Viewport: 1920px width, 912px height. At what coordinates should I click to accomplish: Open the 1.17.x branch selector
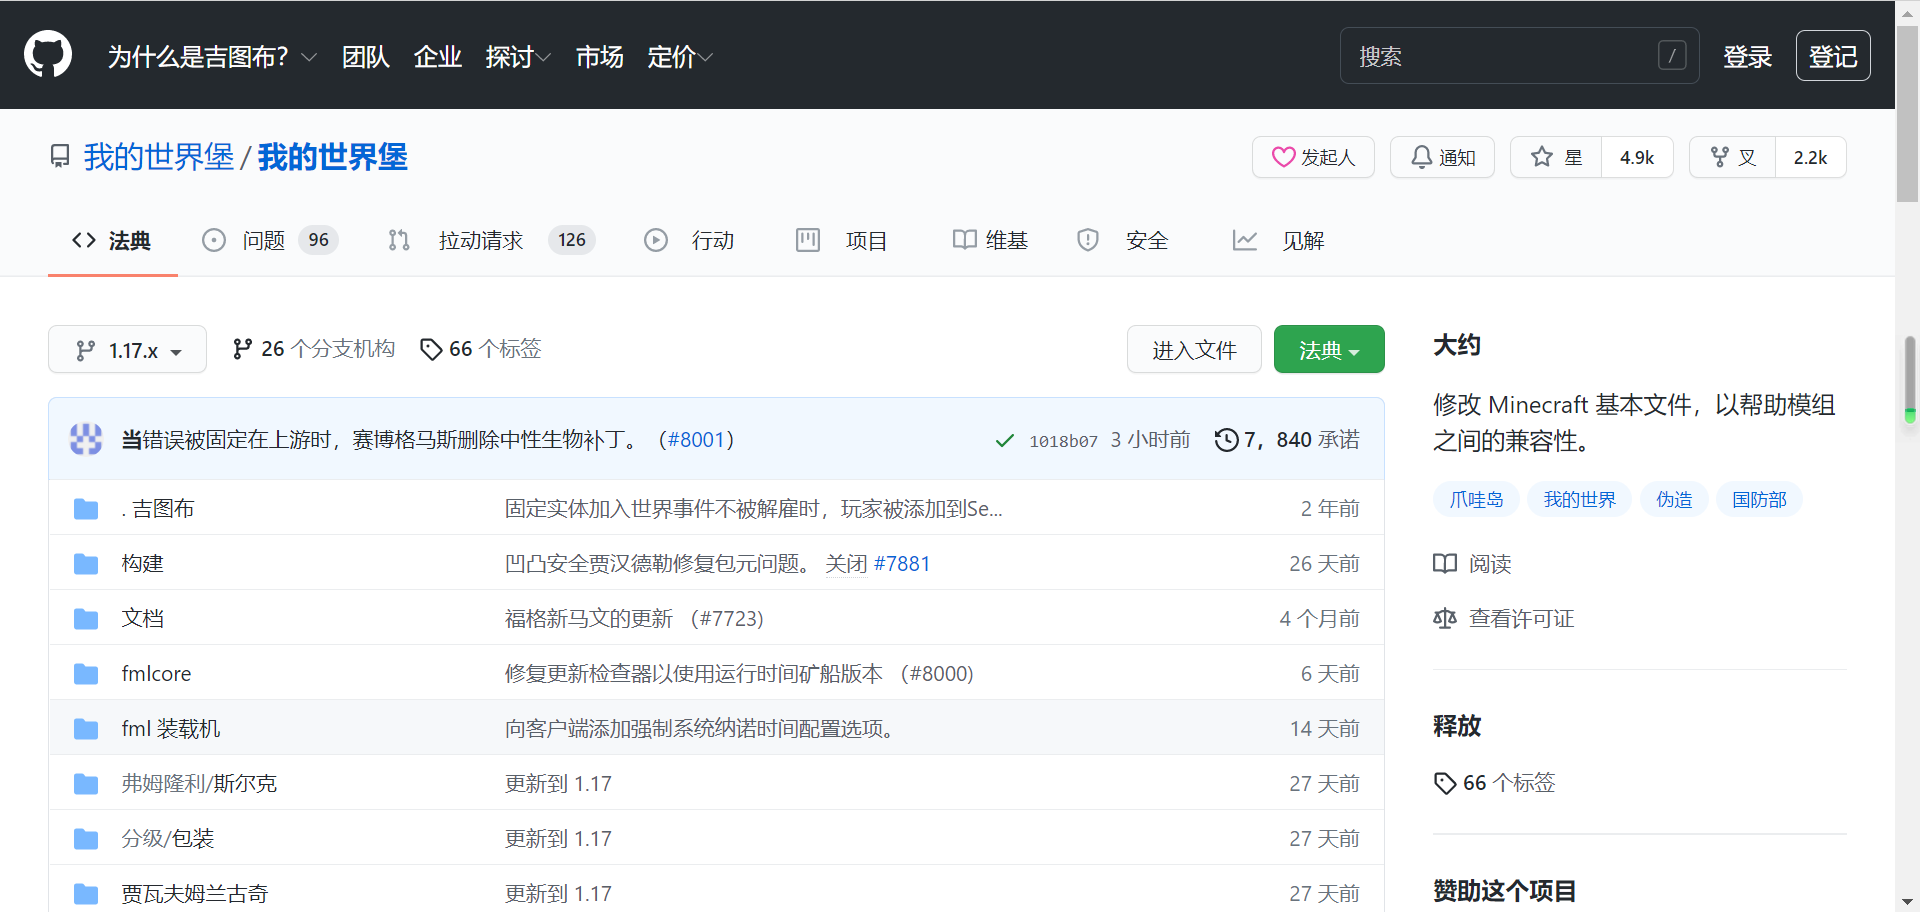[x=128, y=349]
